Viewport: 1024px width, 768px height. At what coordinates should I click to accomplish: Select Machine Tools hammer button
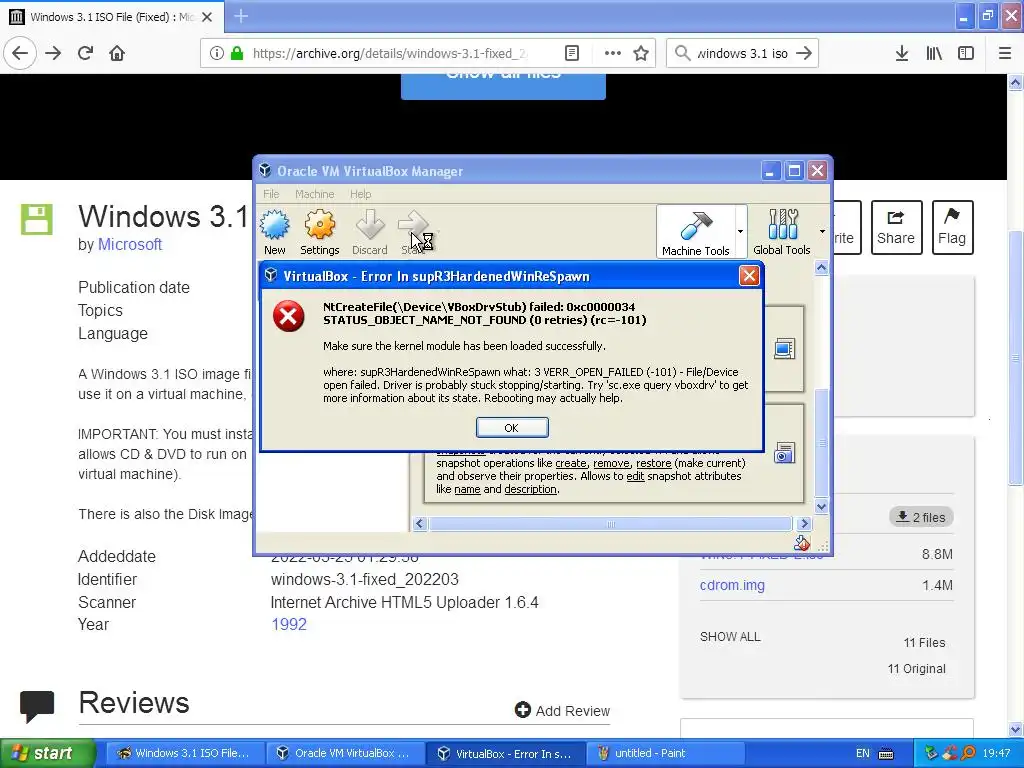point(696,232)
